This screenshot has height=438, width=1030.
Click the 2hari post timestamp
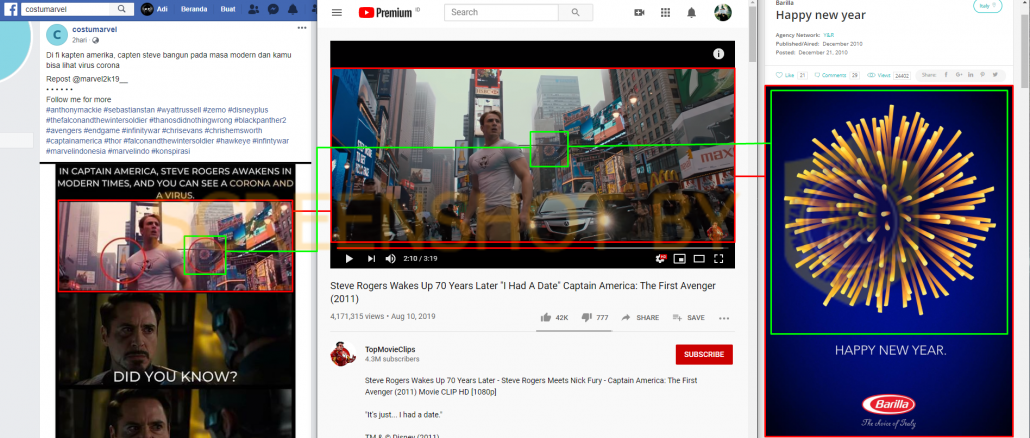tap(81, 41)
